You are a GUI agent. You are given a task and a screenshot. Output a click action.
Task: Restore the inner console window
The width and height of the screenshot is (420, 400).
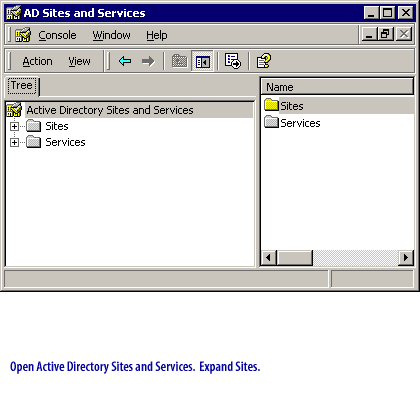pyautogui.click(x=386, y=34)
